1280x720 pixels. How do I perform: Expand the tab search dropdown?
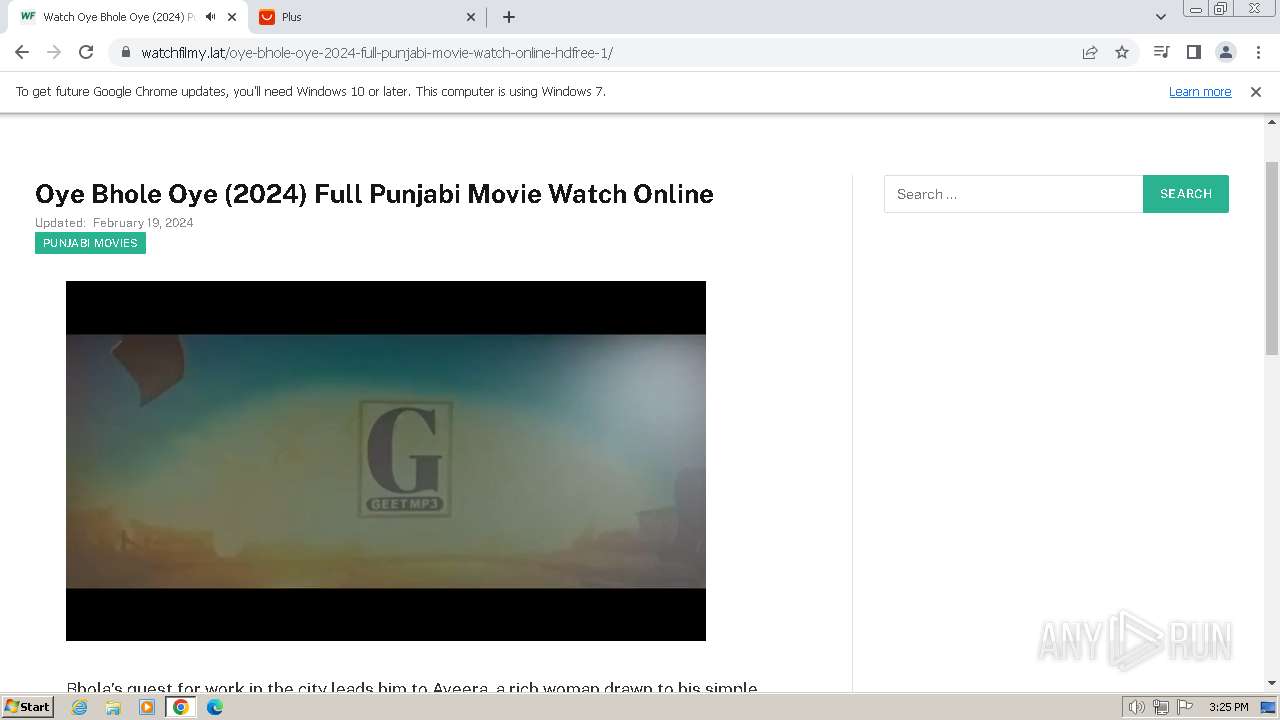(1160, 17)
